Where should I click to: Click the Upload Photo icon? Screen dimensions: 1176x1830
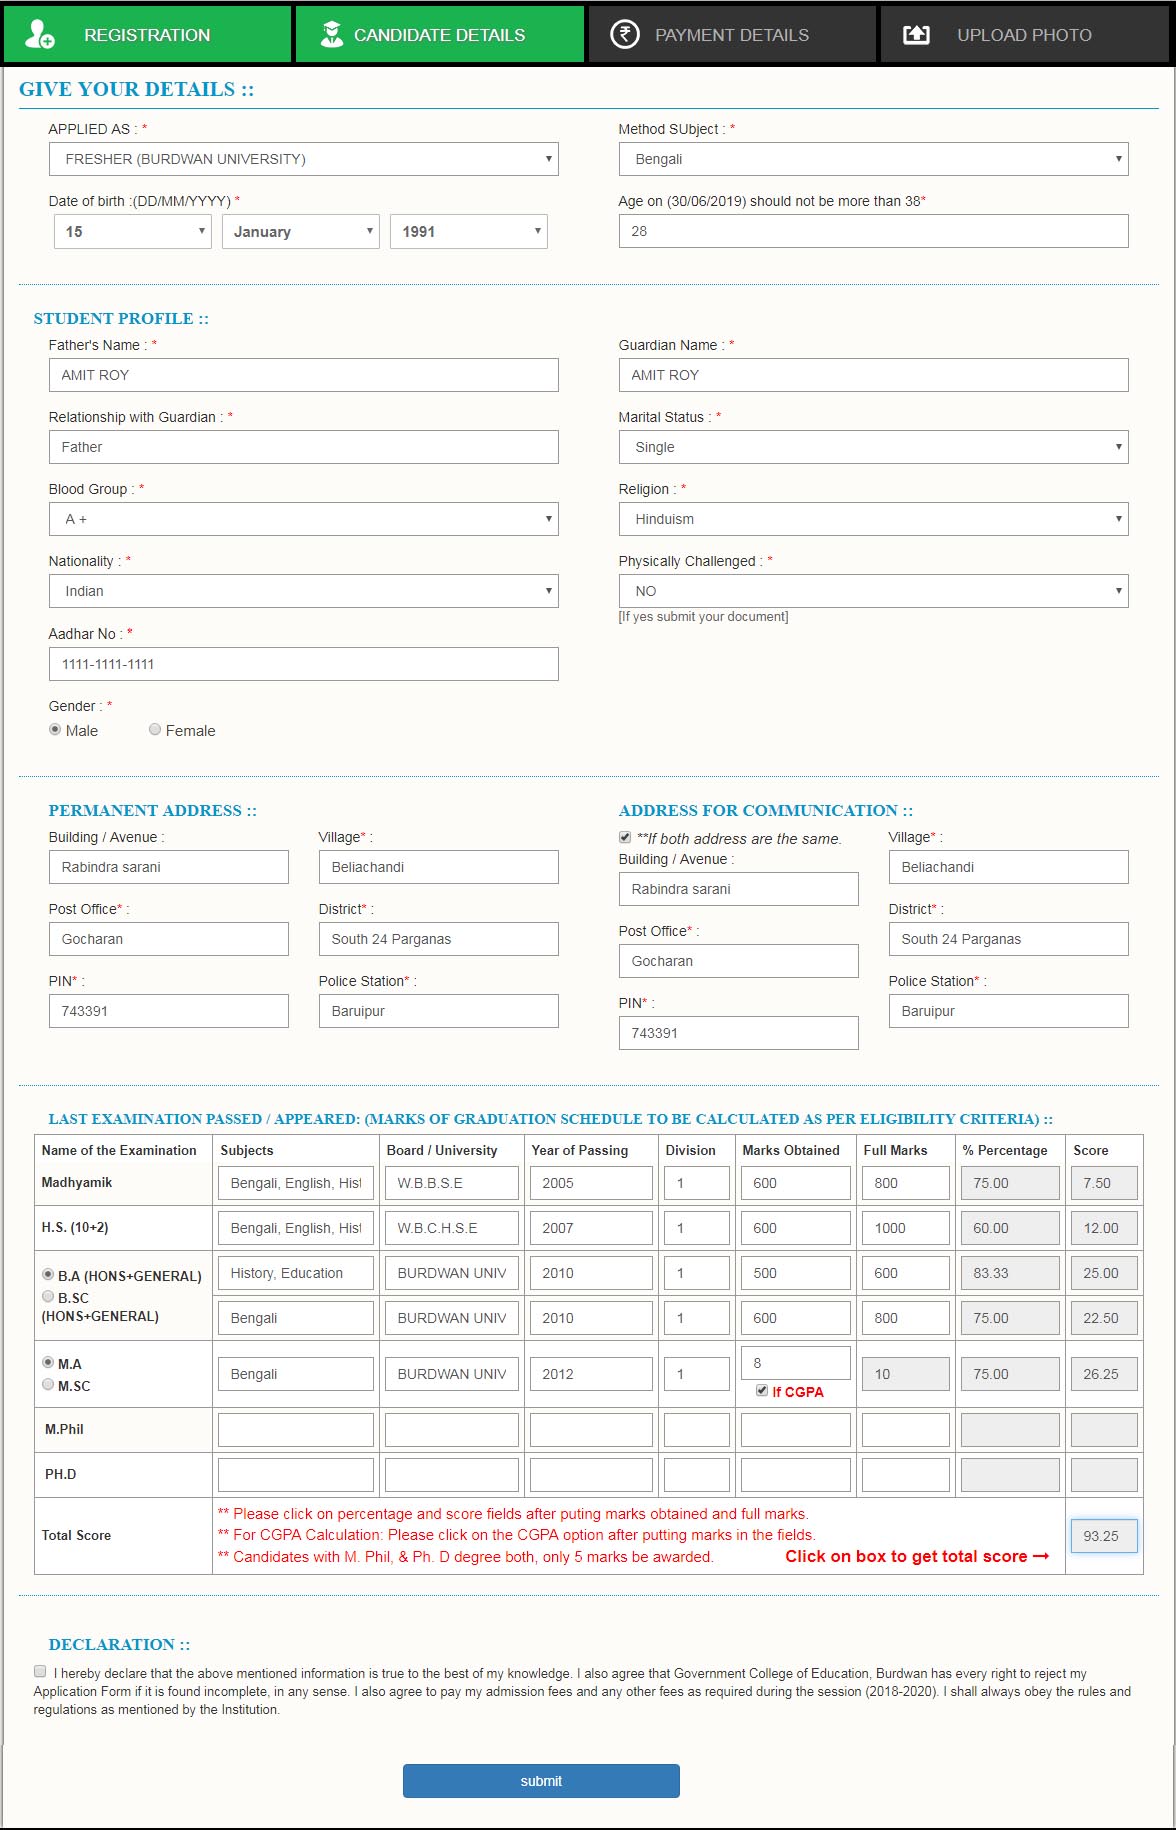point(916,35)
